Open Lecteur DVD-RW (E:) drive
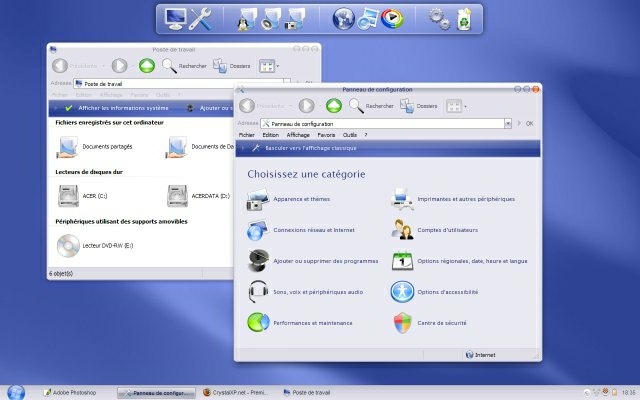 tap(68, 243)
